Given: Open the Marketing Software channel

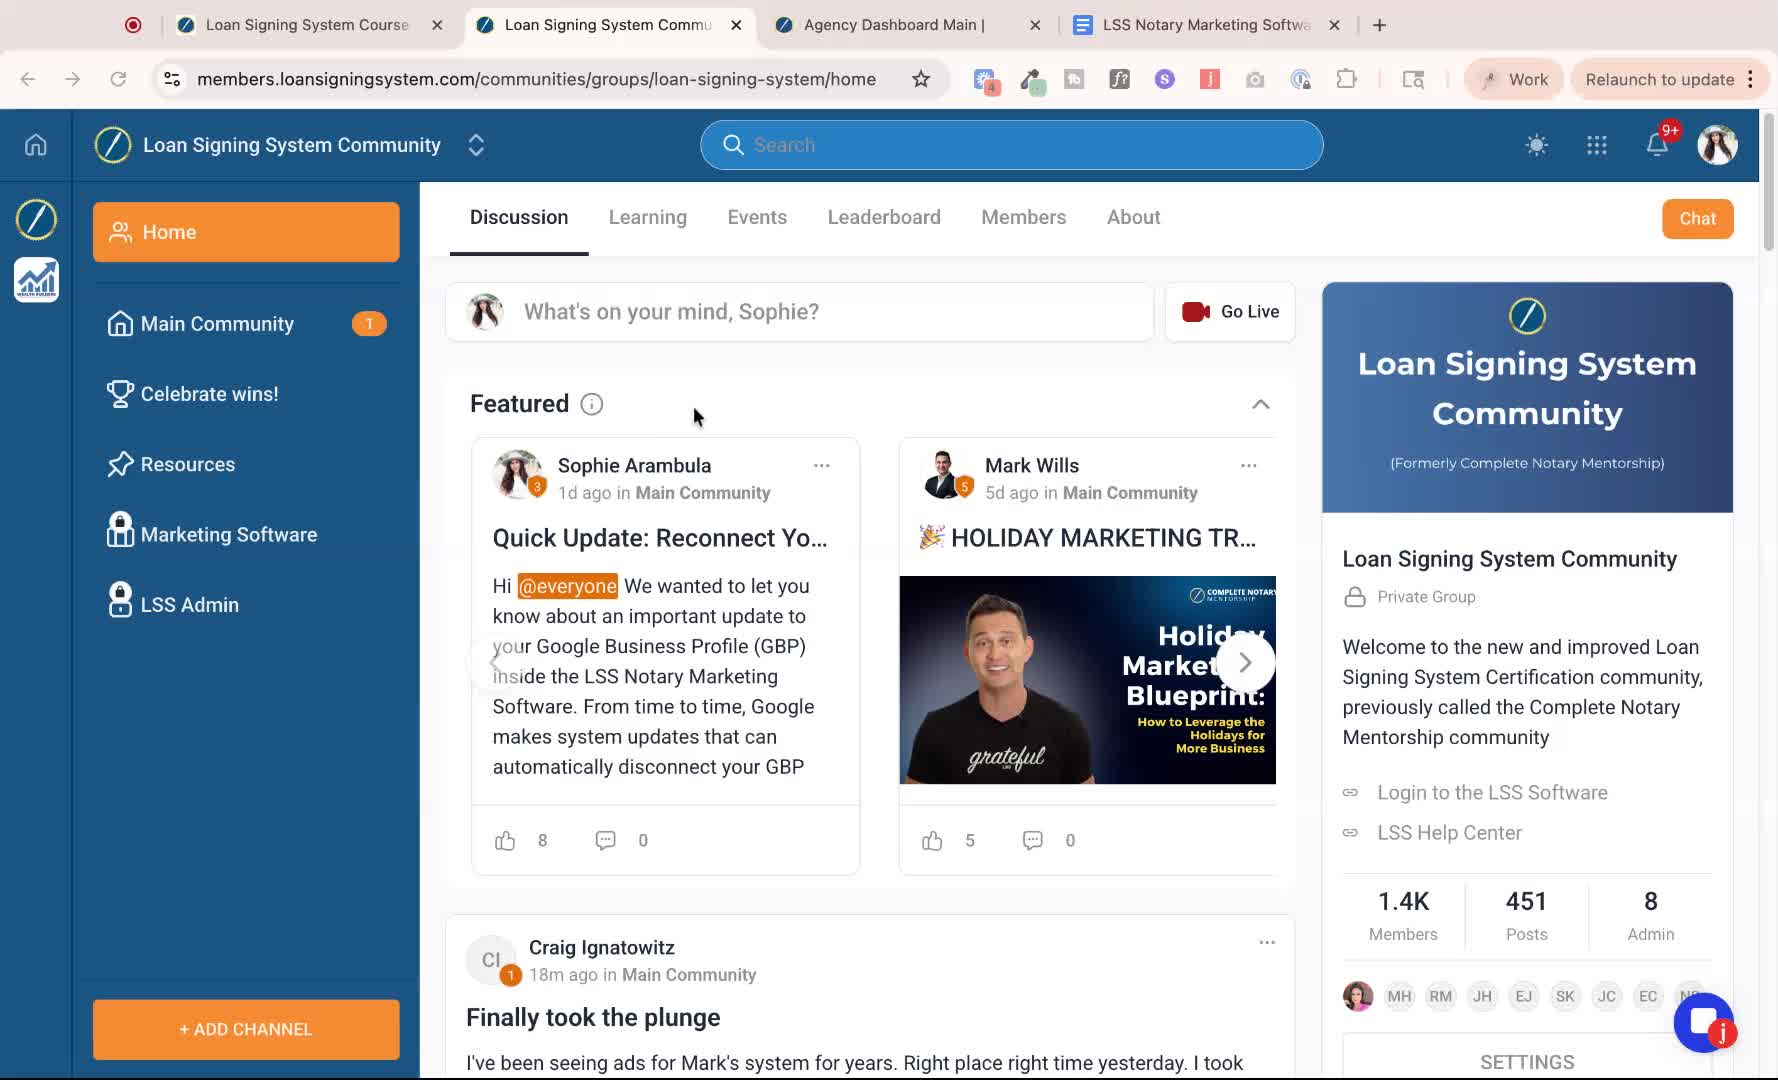Looking at the screenshot, I should point(246,534).
